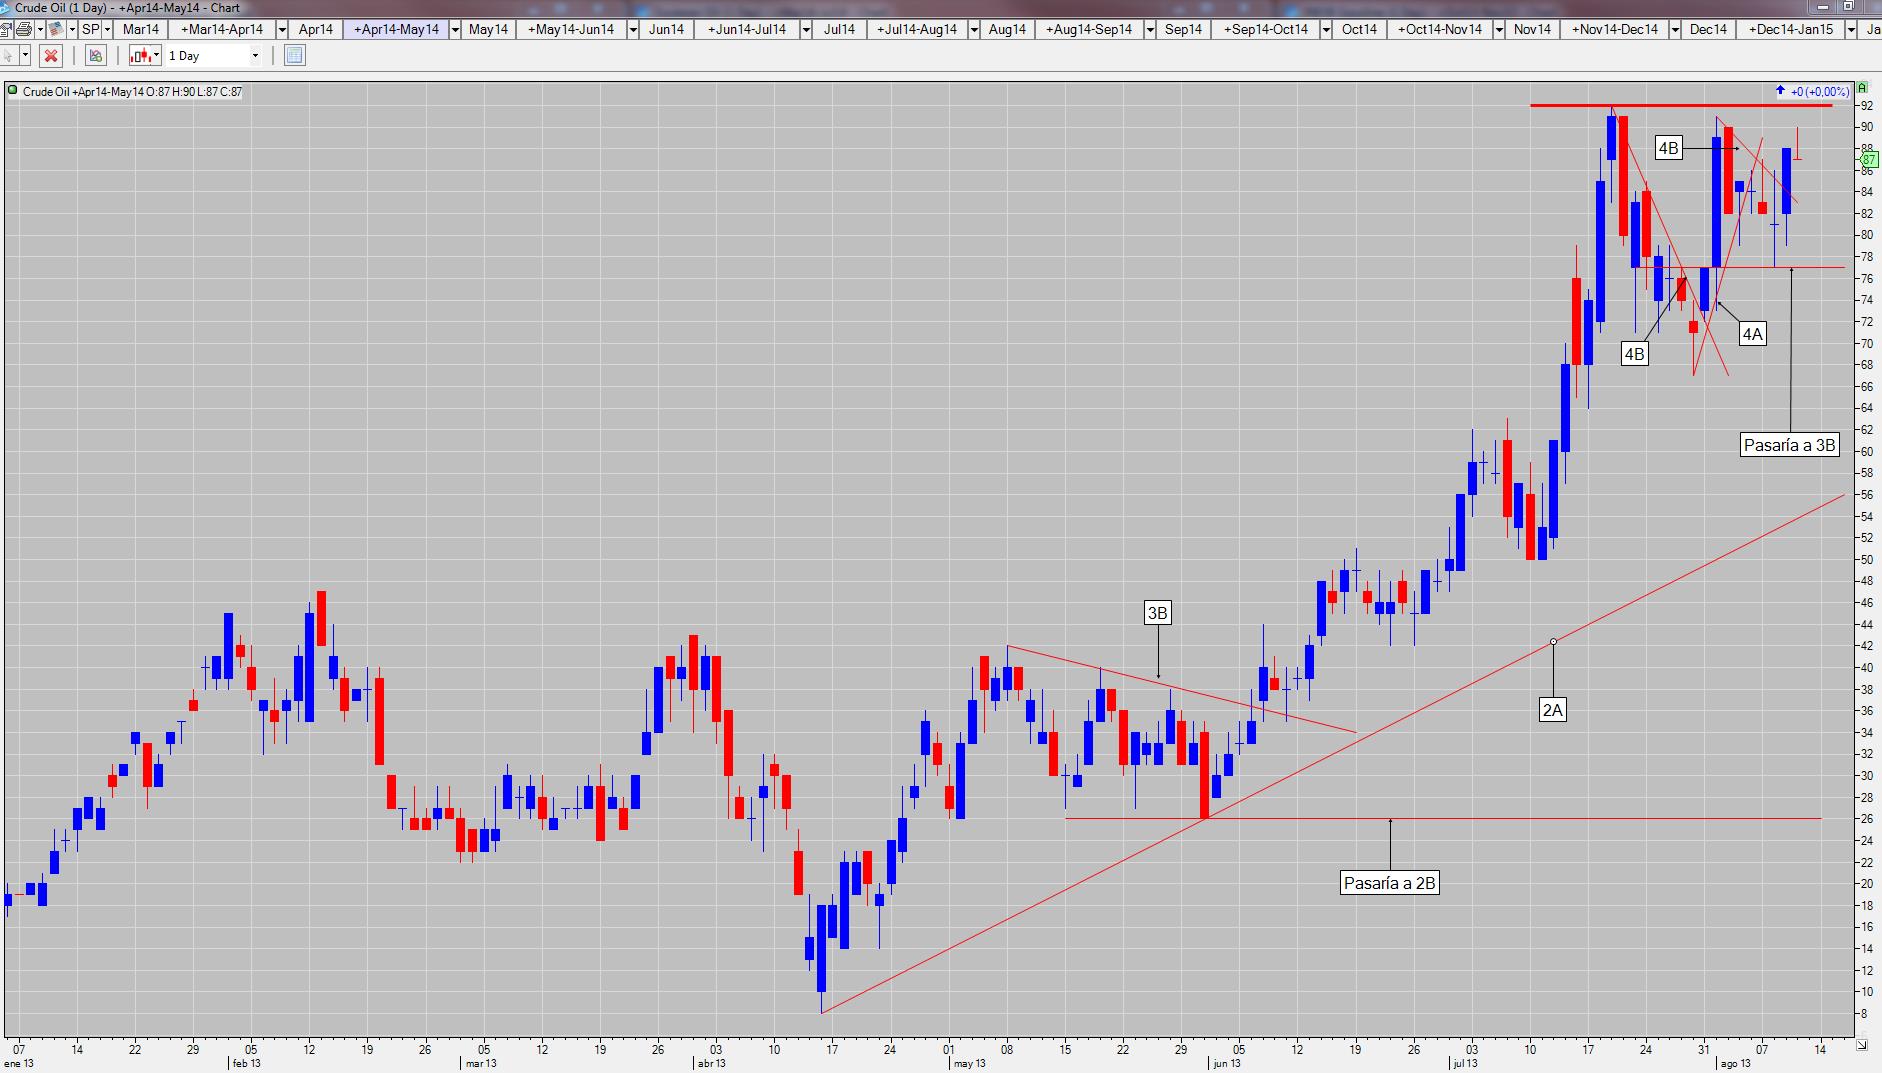1882x1073 pixels.
Task: Open the dropdown after the +Mar14-Apr14 tab
Action: pyautogui.click(x=282, y=29)
